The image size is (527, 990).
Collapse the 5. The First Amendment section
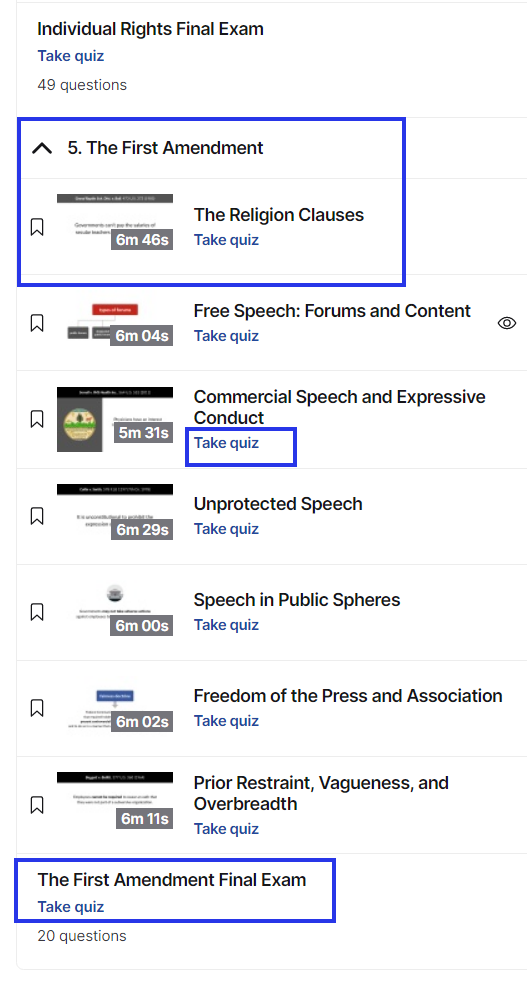tap(42, 148)
